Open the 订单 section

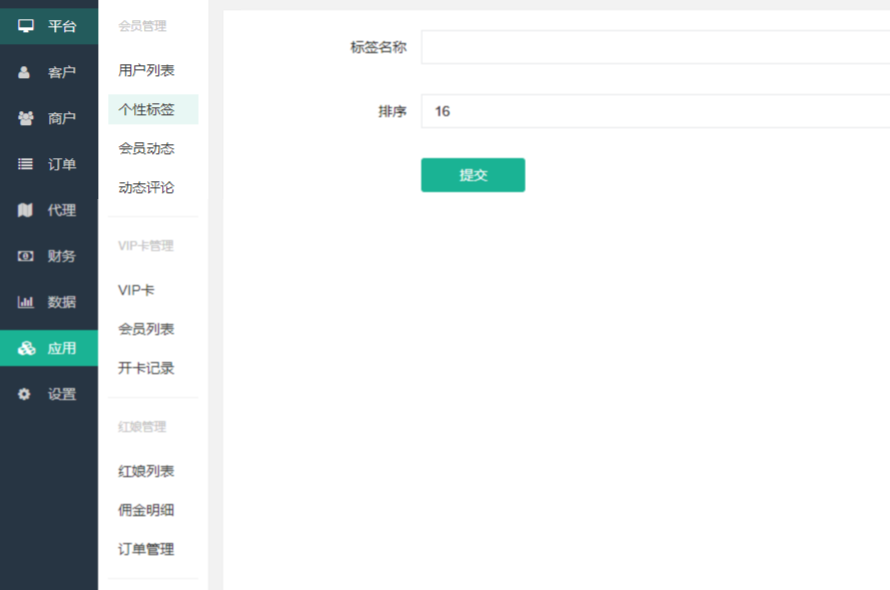click(x=49, y=164)
